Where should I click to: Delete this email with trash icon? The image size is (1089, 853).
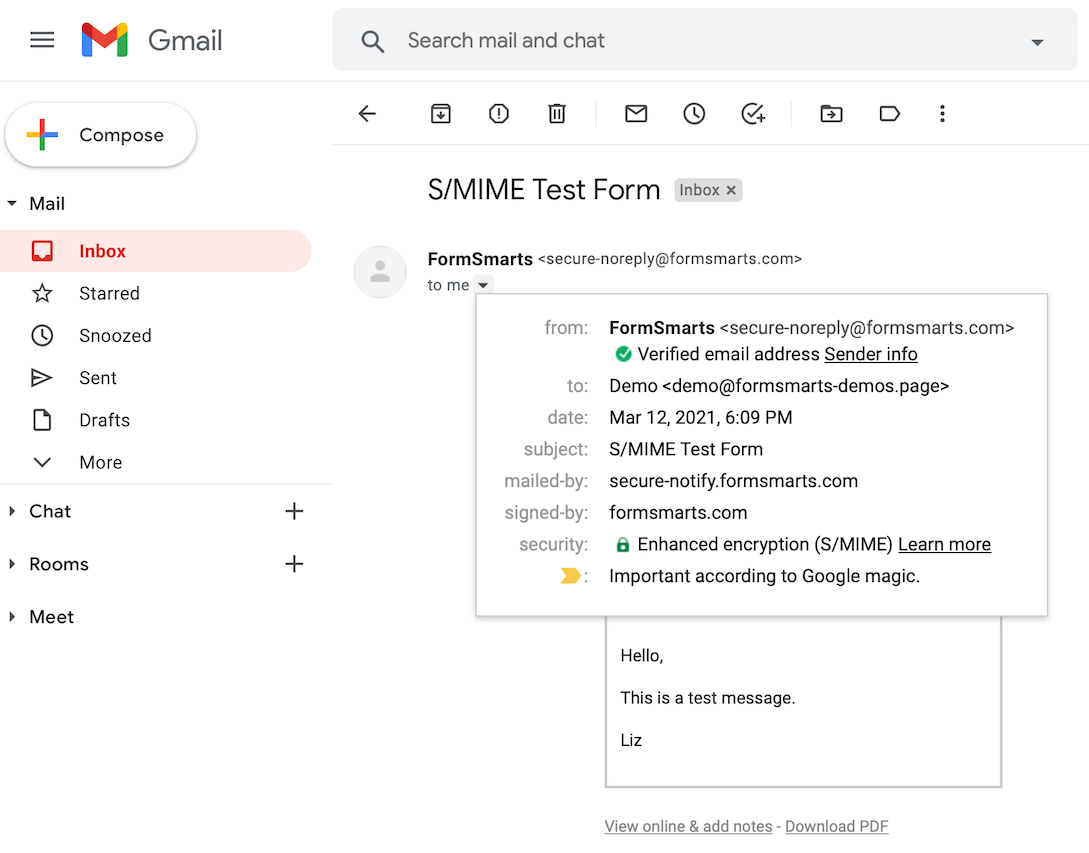pyautogui.click(x=556, y=113)
